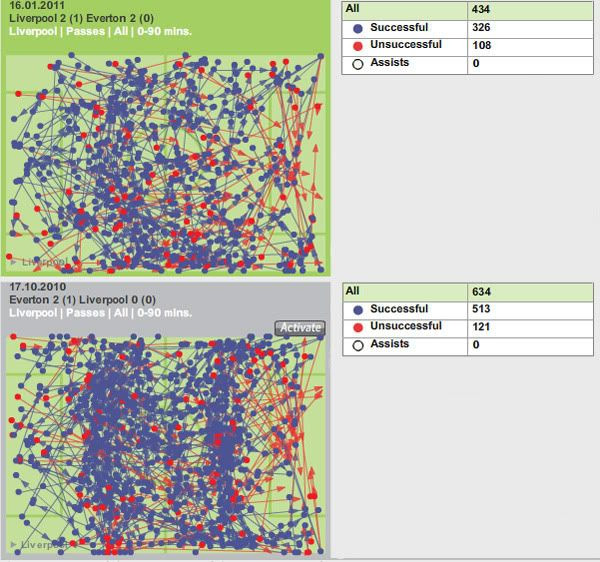The image size is (600, 562).
Task: Click the successful count 513
Action: 481,309
